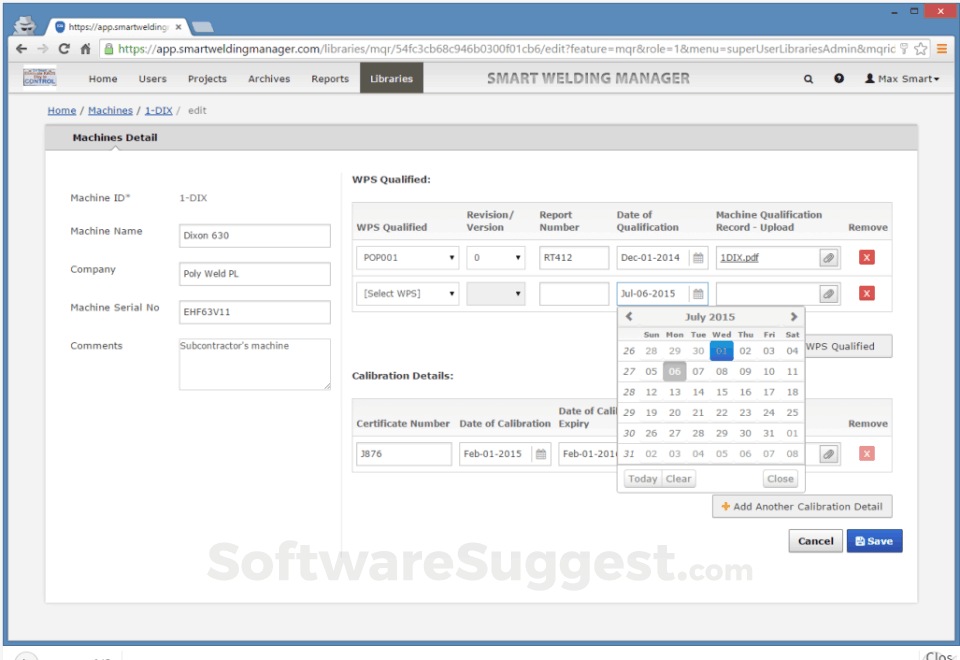Open the POP001 WPS dropdown
Screen dimensions: 960x660
click(407, 258)
